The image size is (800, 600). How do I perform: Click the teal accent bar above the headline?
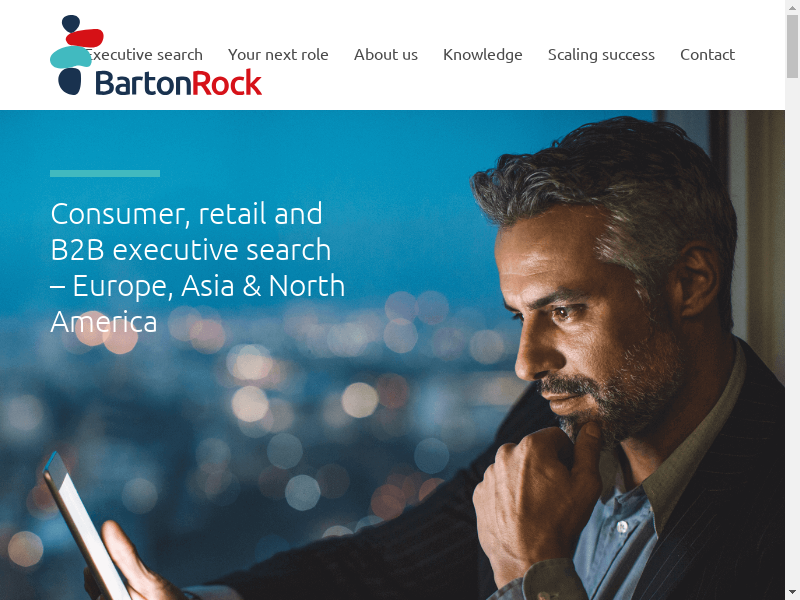click(105, 173)
